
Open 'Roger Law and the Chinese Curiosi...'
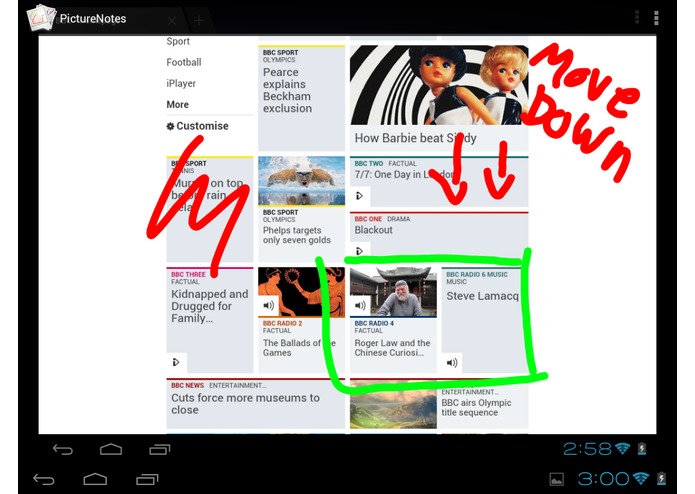click(392, 348)
